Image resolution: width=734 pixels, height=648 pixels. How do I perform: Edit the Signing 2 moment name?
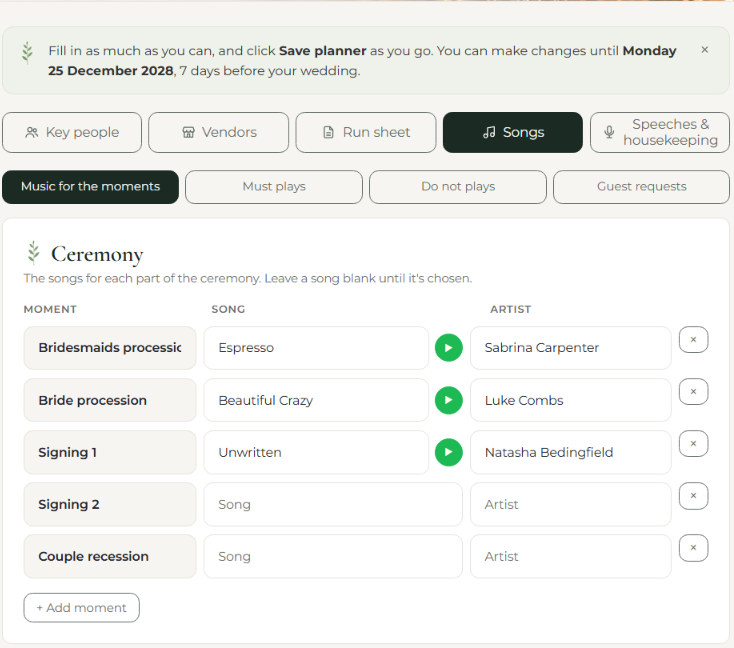[x=110, y=504]
